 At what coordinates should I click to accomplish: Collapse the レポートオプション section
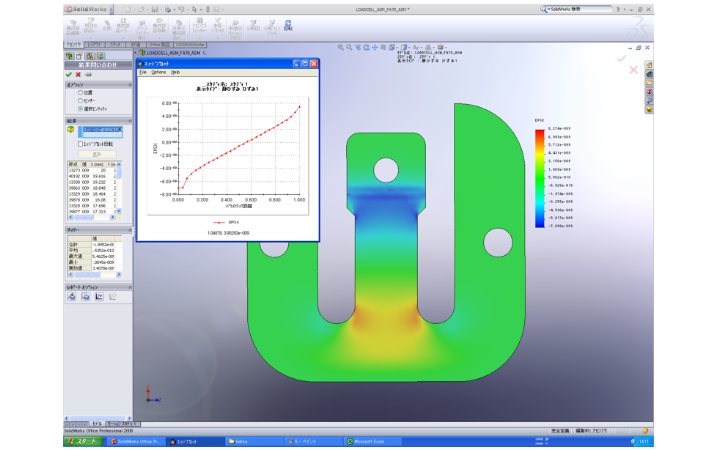click(129, 287)
